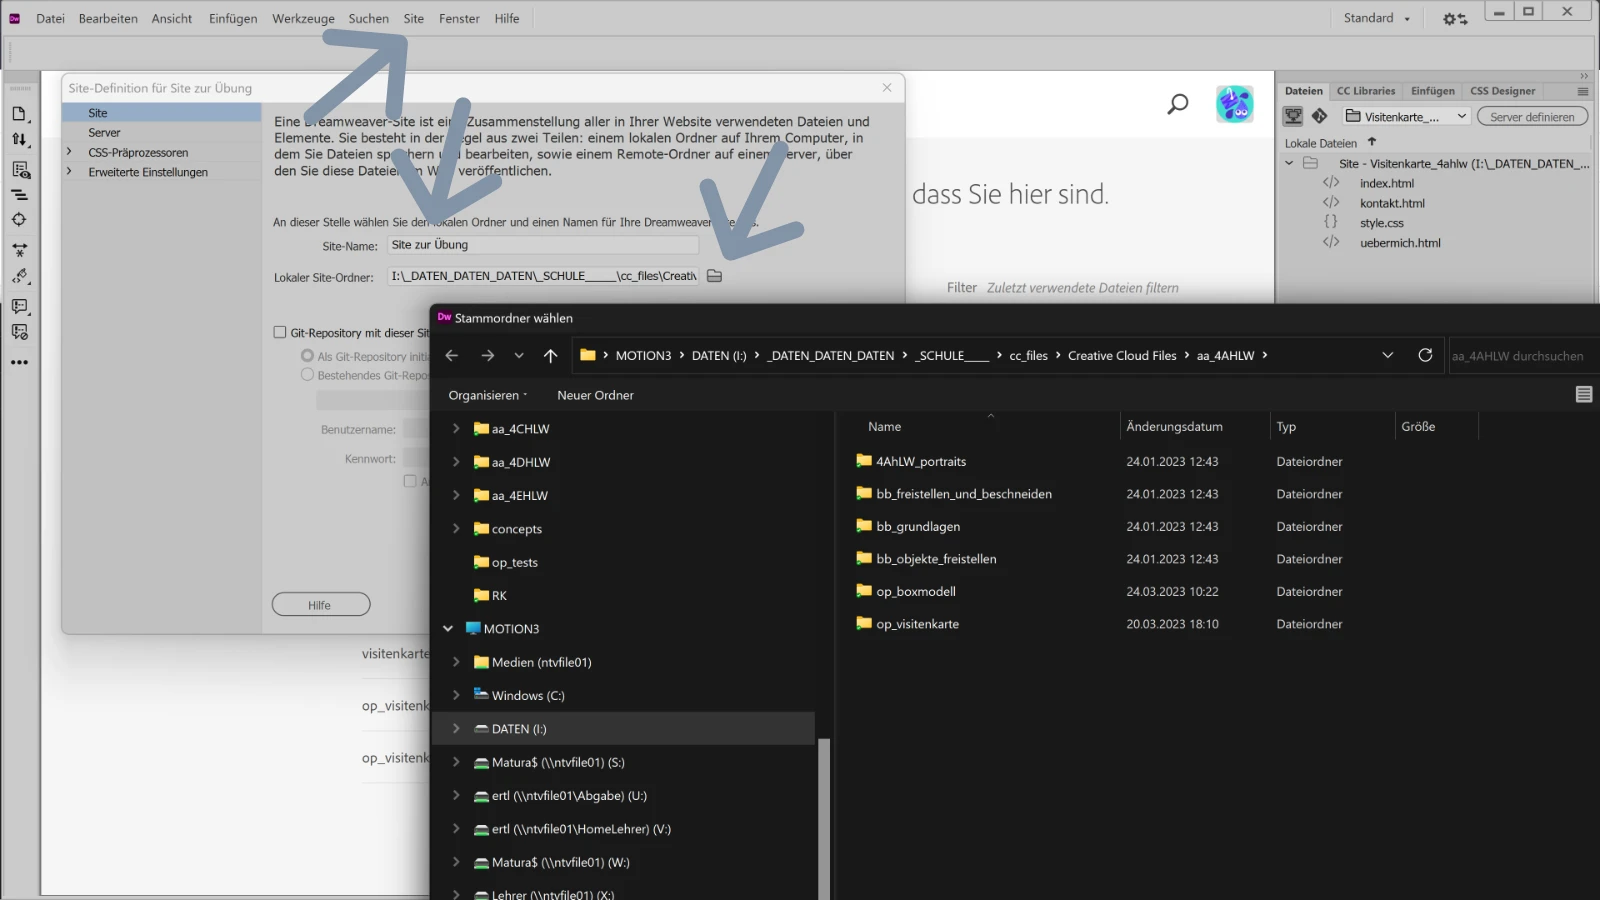Select the Site category in site definition
Screen dimensions: 1600x900
click(x=162, y=113)
